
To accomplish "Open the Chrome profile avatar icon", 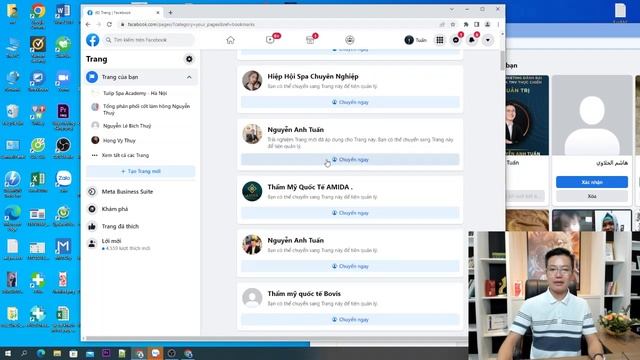I will tap(487, 24).
